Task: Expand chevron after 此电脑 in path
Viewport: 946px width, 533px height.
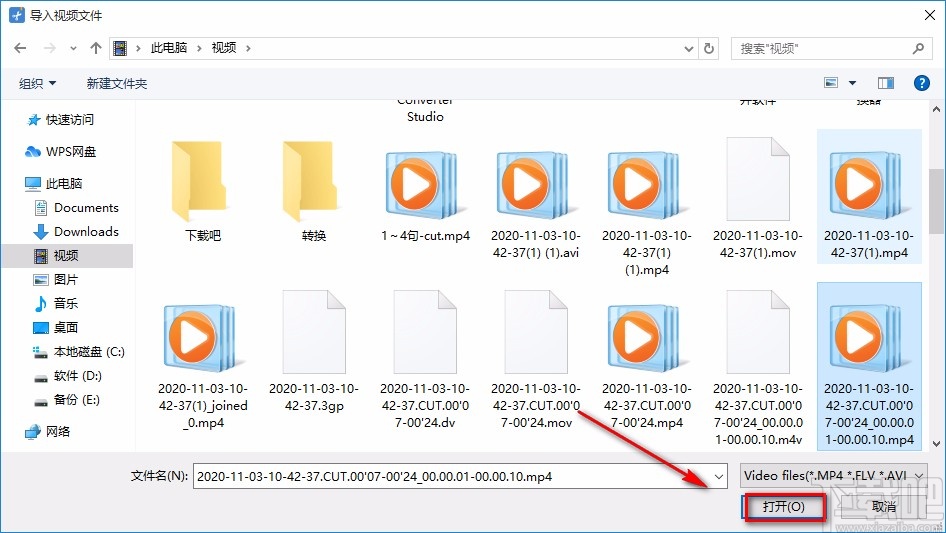Action: point(199,48)
